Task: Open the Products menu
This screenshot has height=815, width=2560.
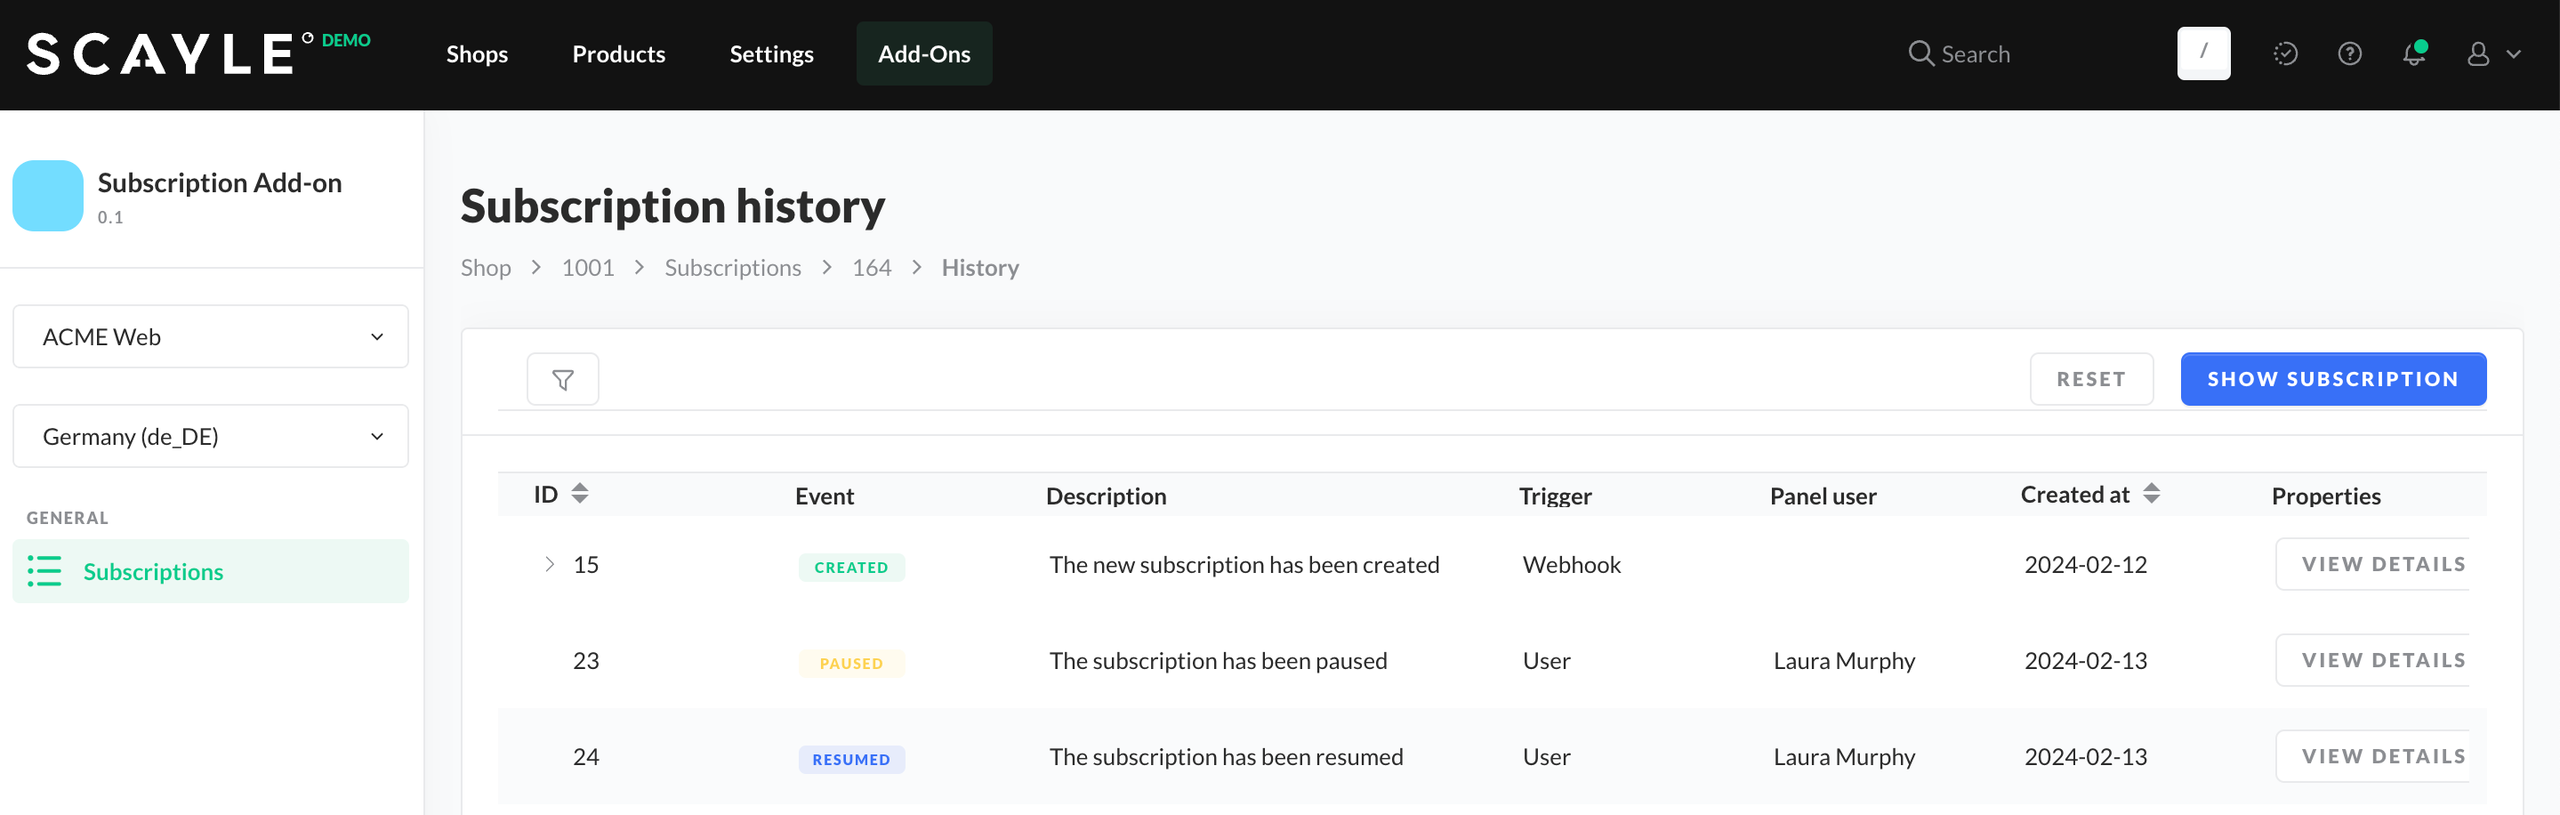Action: coord(618,54)
